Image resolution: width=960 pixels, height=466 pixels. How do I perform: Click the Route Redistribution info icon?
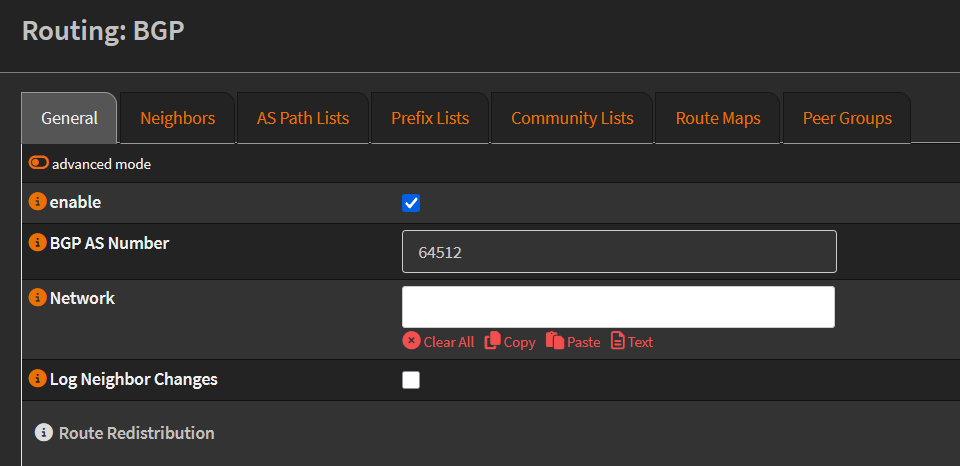coord(43,433)
